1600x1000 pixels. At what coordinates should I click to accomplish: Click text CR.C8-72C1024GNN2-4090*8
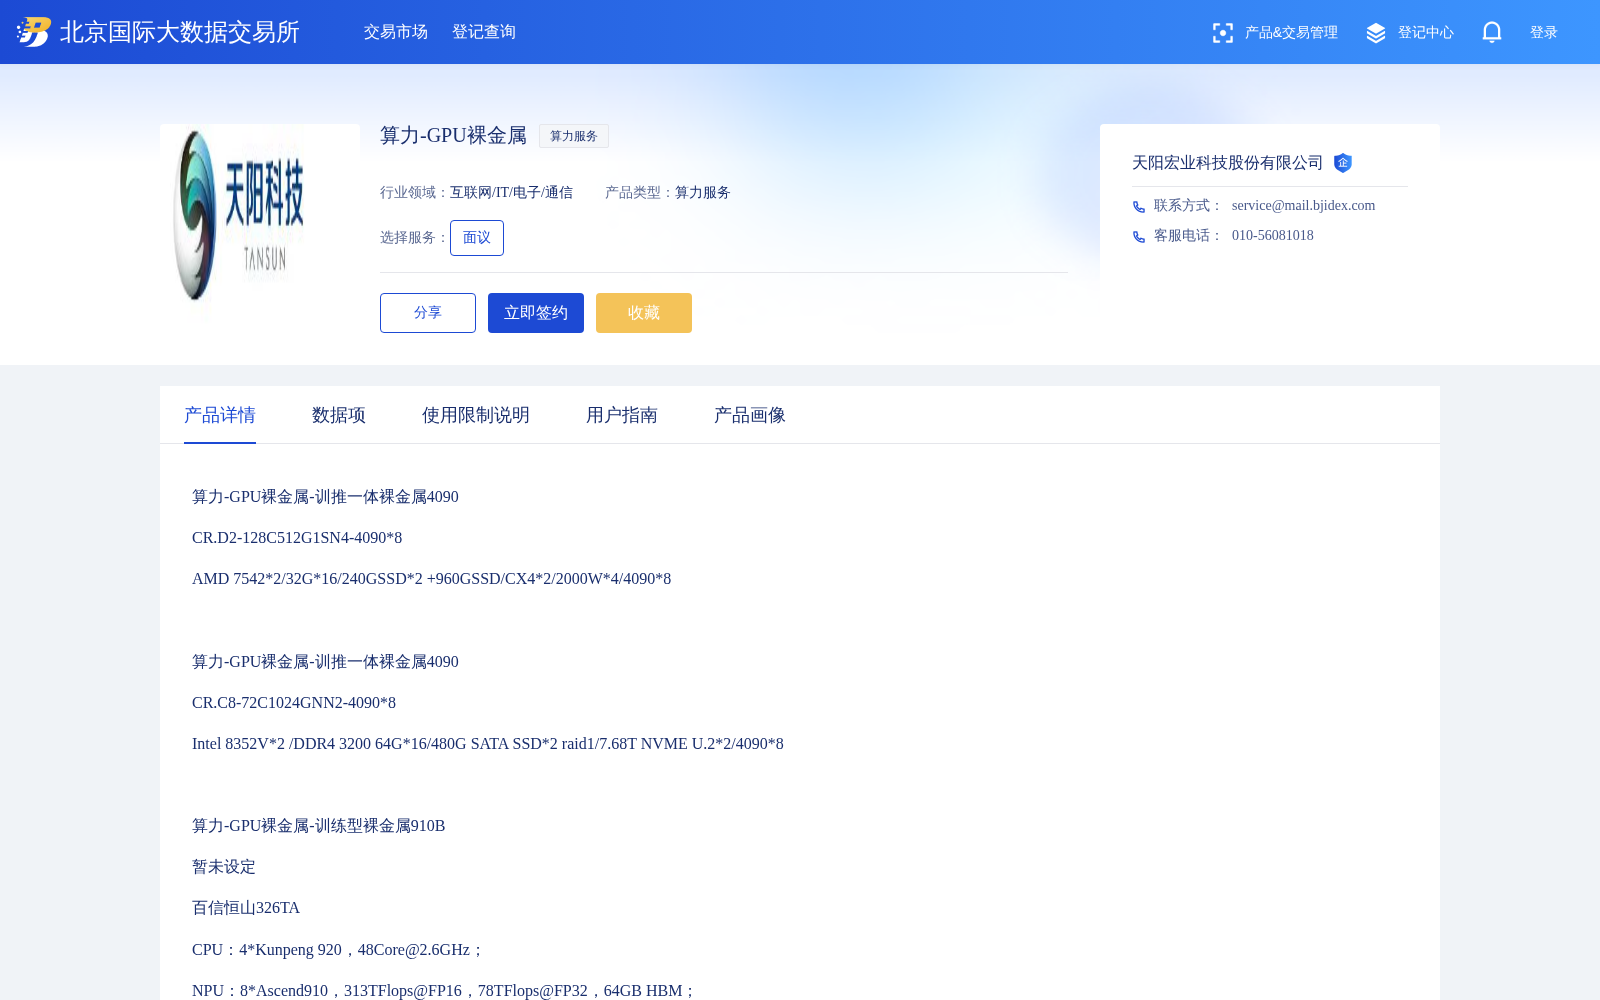point(294,703)
